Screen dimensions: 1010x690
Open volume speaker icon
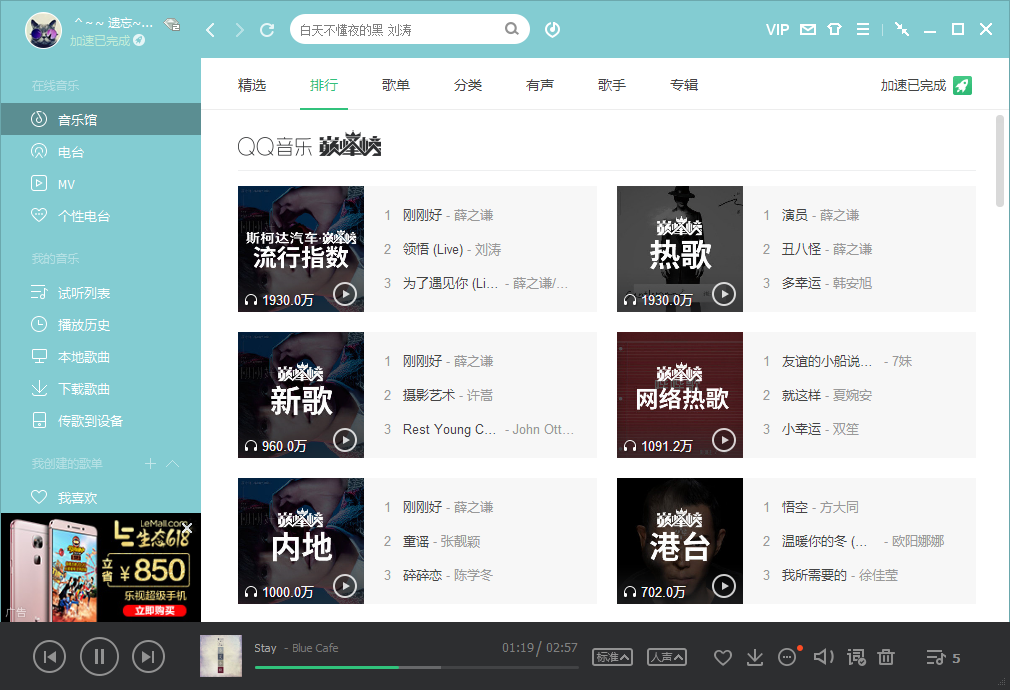(823, 657)
